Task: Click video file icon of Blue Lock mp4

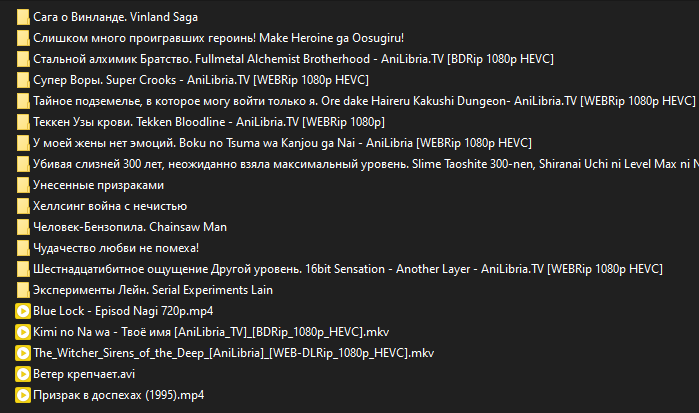Action: point(23,311)
